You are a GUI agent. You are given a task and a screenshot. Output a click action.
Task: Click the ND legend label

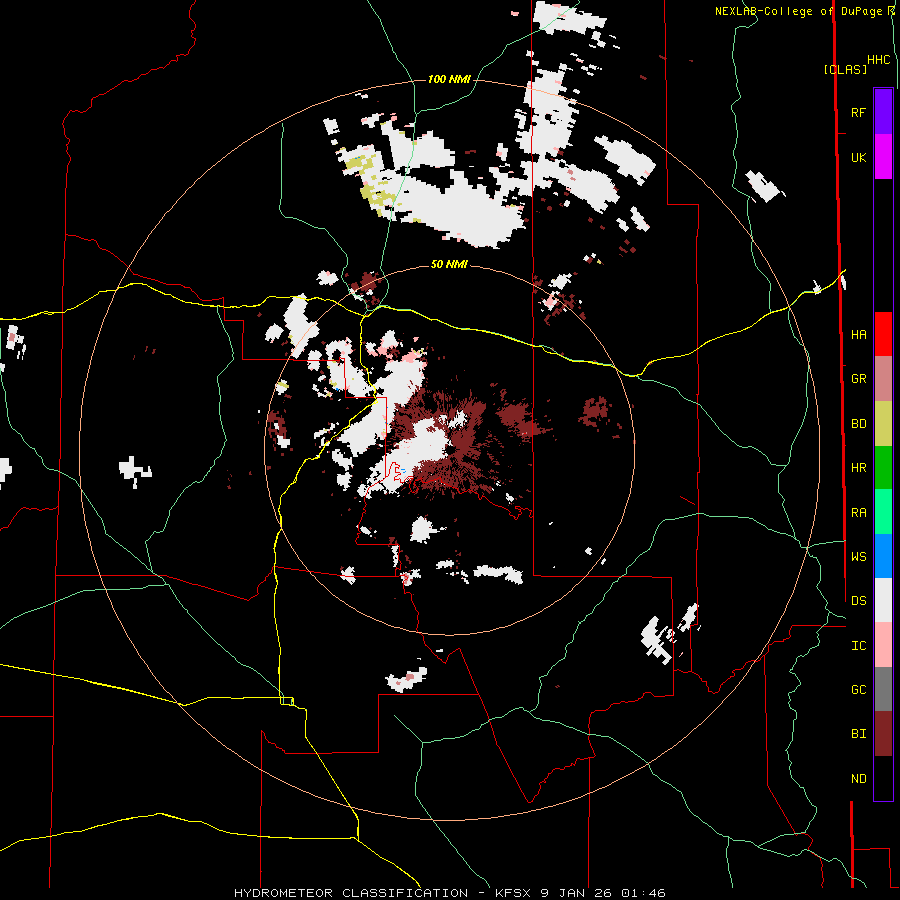coord(858,779)
